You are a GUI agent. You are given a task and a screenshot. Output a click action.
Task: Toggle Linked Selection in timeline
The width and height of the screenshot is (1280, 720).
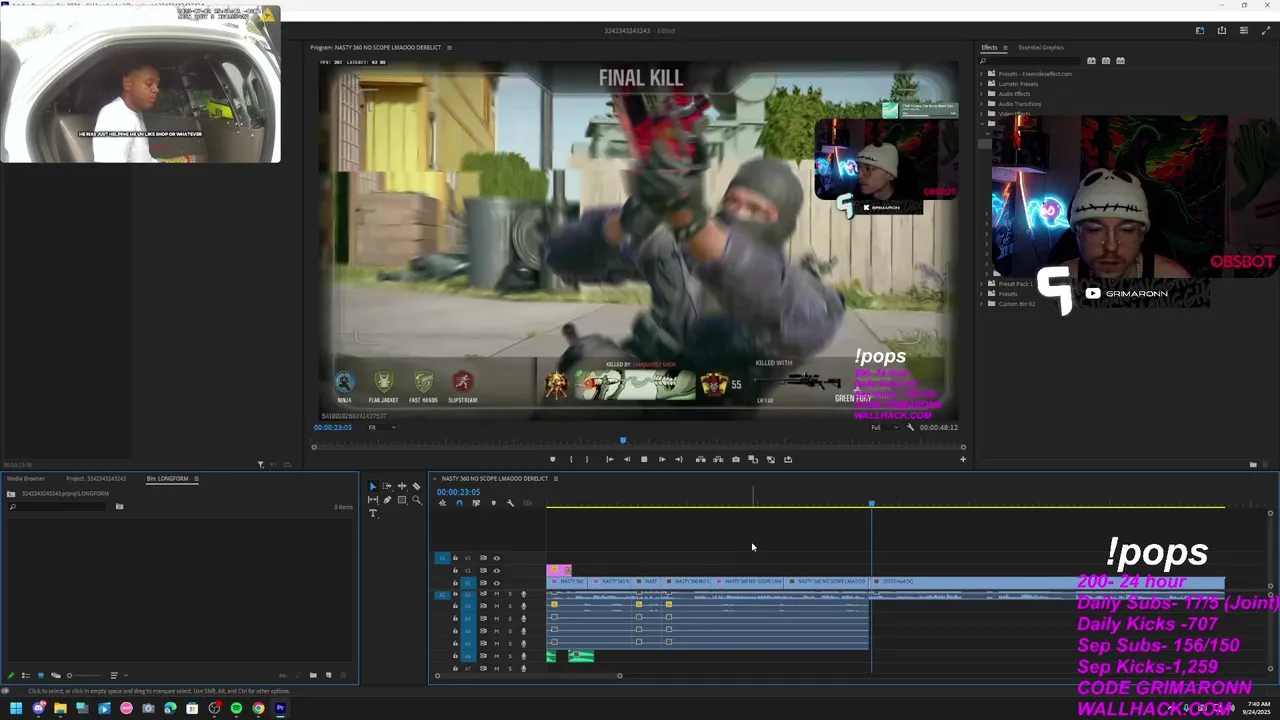tap(476, 503)
